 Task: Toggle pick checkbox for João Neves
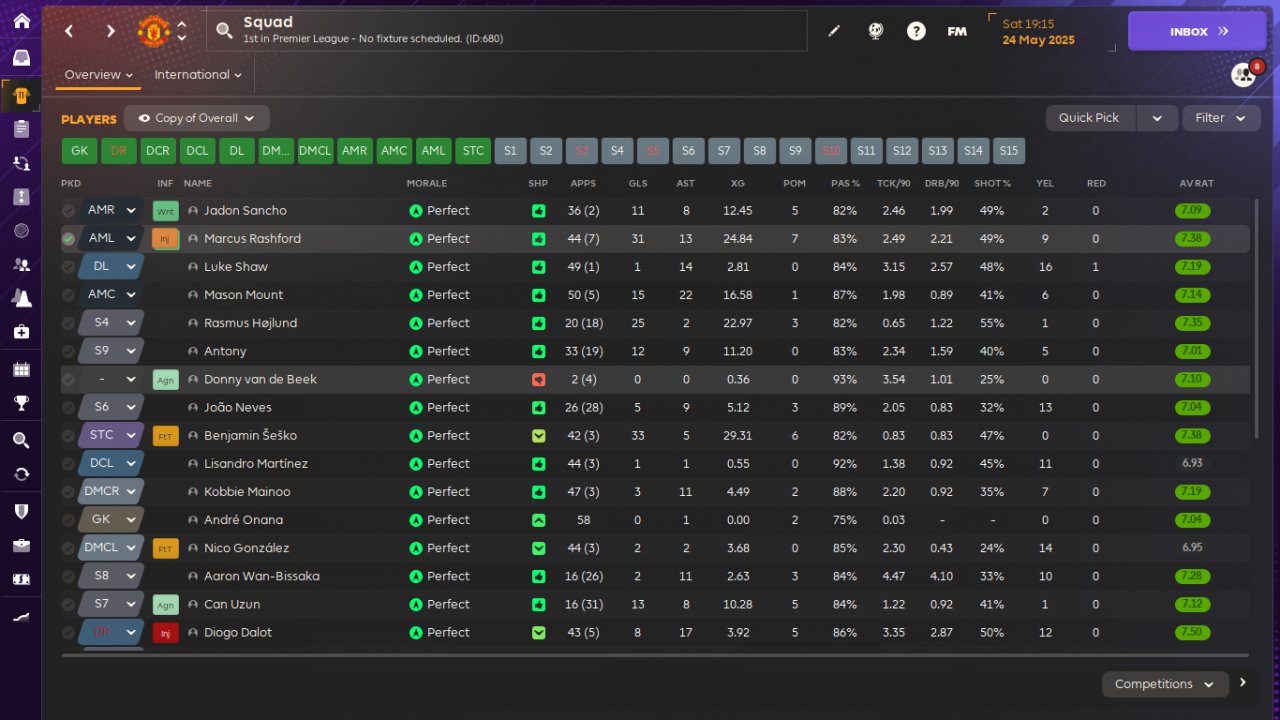(x=68, y=407)
